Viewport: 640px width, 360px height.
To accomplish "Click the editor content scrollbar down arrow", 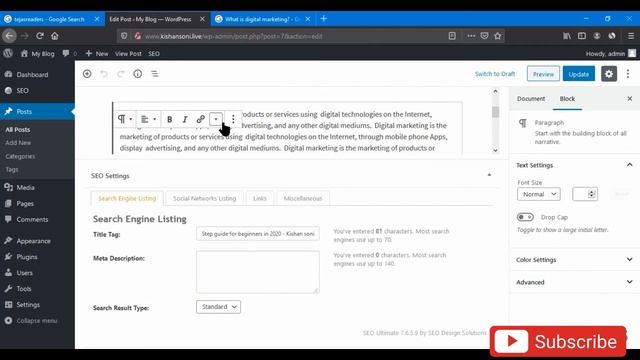I will [x=495, y=150].
